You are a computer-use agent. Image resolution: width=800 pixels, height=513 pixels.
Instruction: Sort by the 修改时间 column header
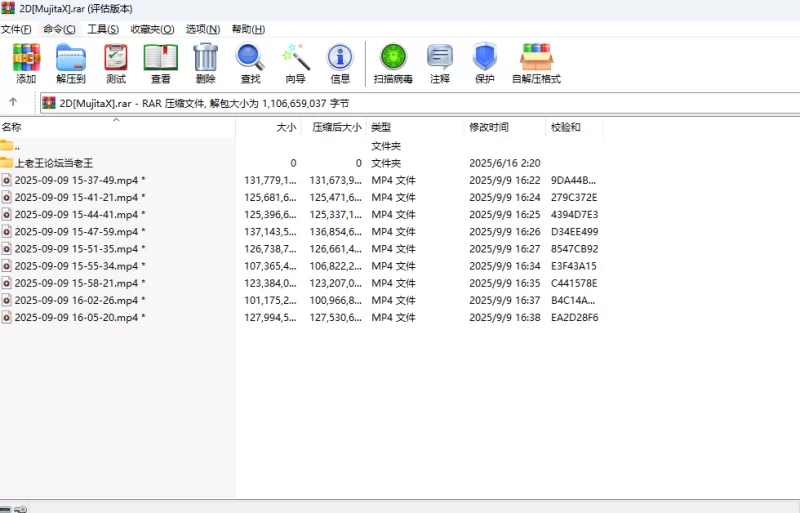[x=489, y=127]
